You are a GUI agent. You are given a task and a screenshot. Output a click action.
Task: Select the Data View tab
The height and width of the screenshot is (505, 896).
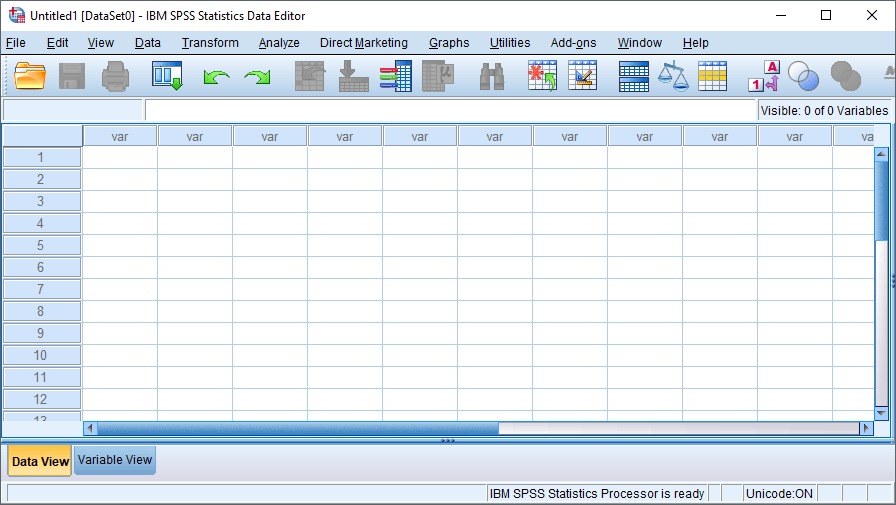(x=40, y=461)
